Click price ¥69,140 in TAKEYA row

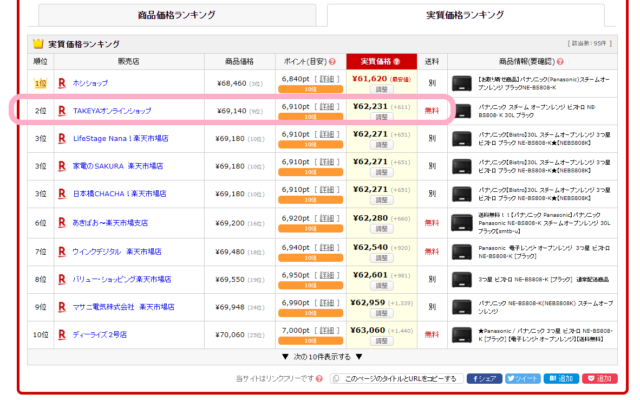231,111
